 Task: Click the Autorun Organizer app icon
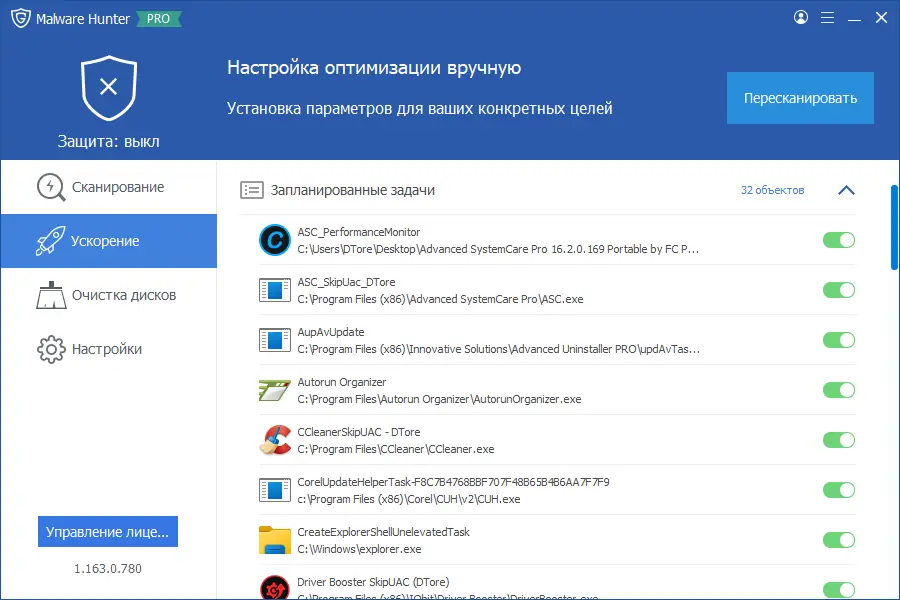pyautogui.click(x=274, y=390)
